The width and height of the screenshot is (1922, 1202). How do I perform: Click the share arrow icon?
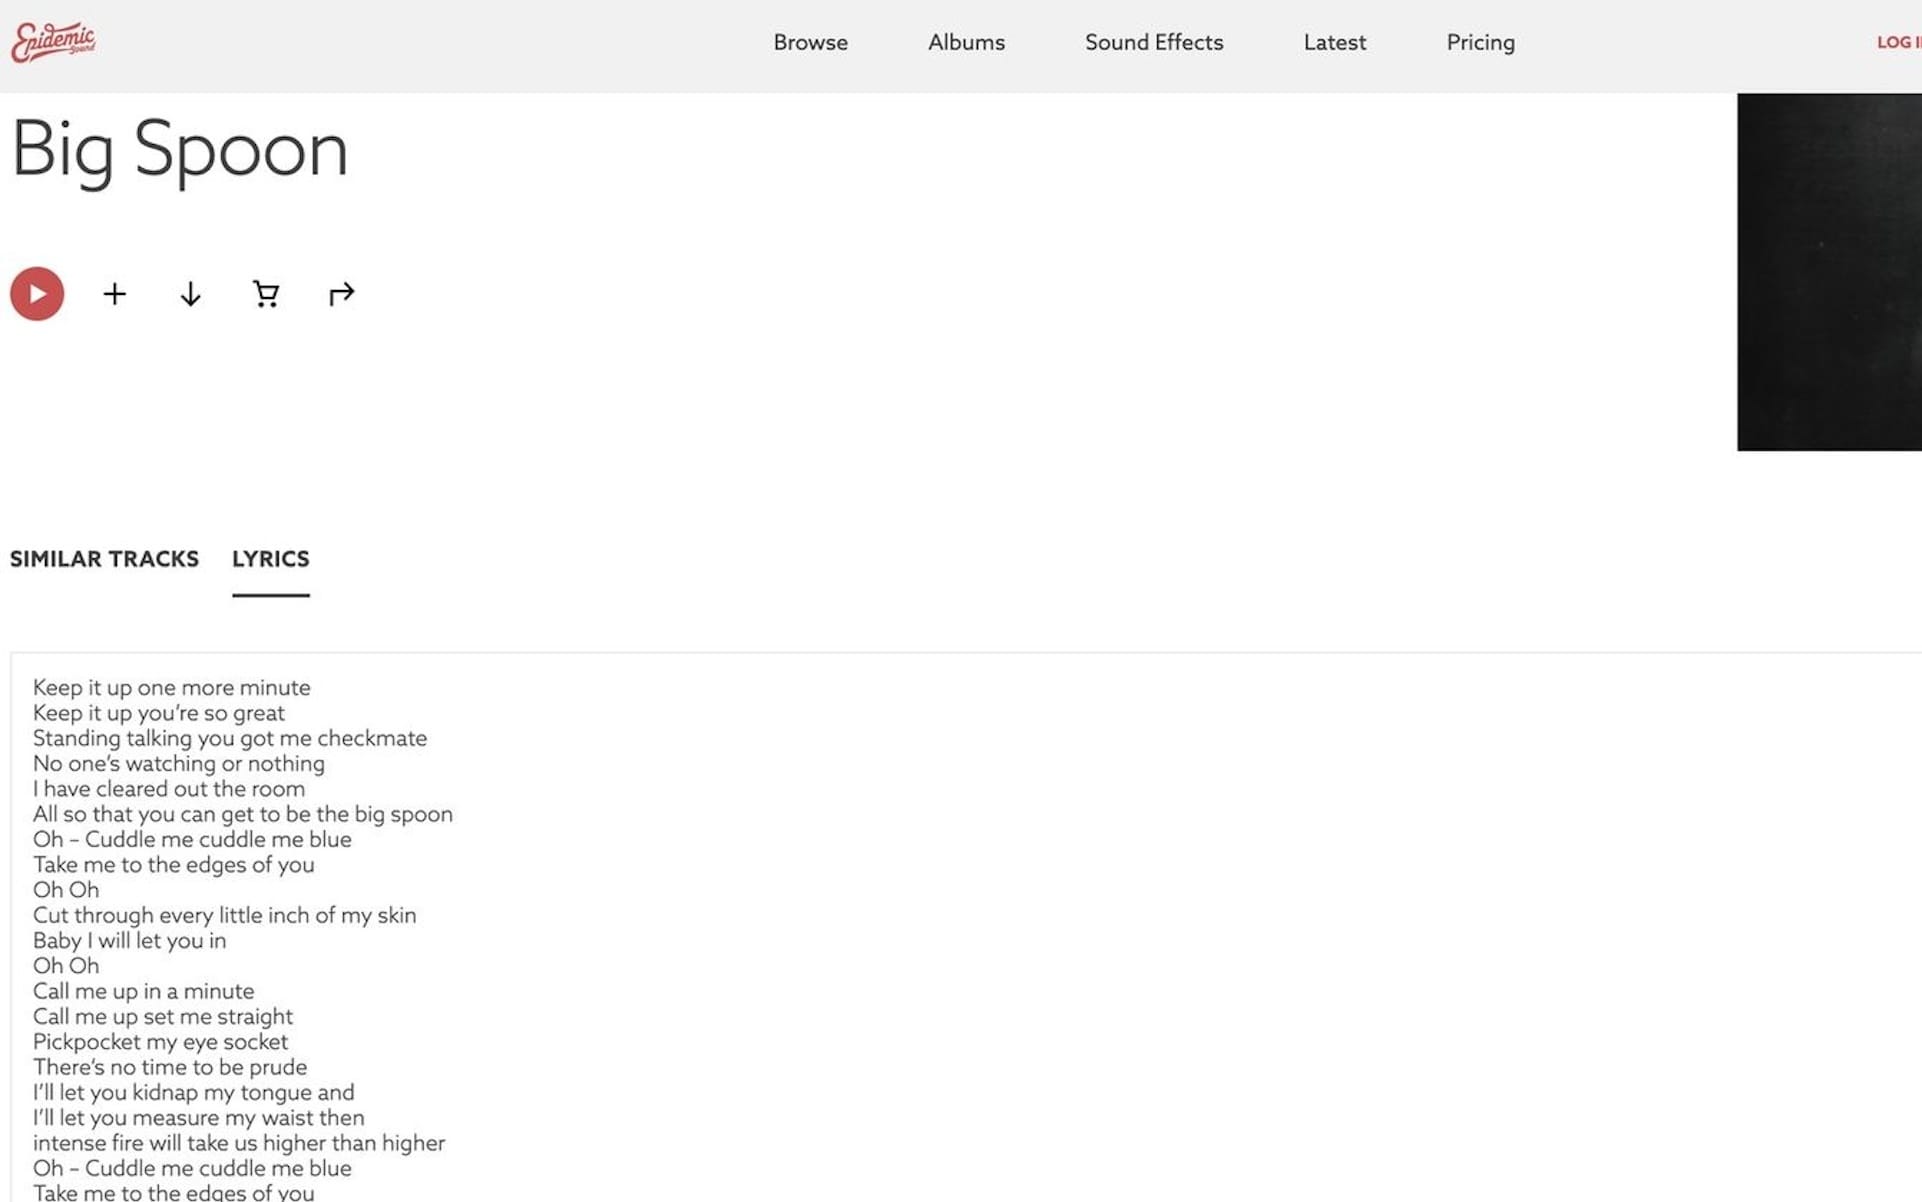coord(341,294)
